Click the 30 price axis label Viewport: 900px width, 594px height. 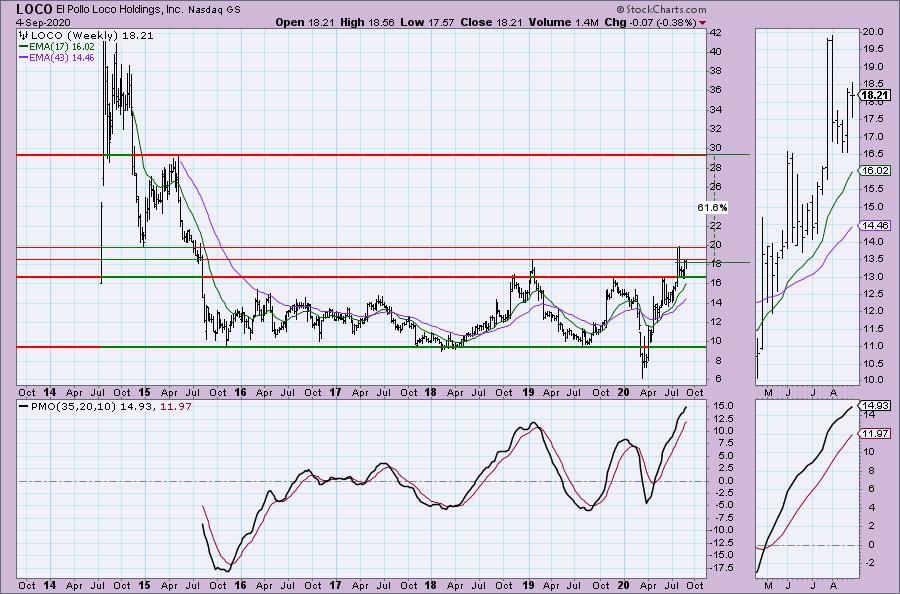[x=715, y=147]
